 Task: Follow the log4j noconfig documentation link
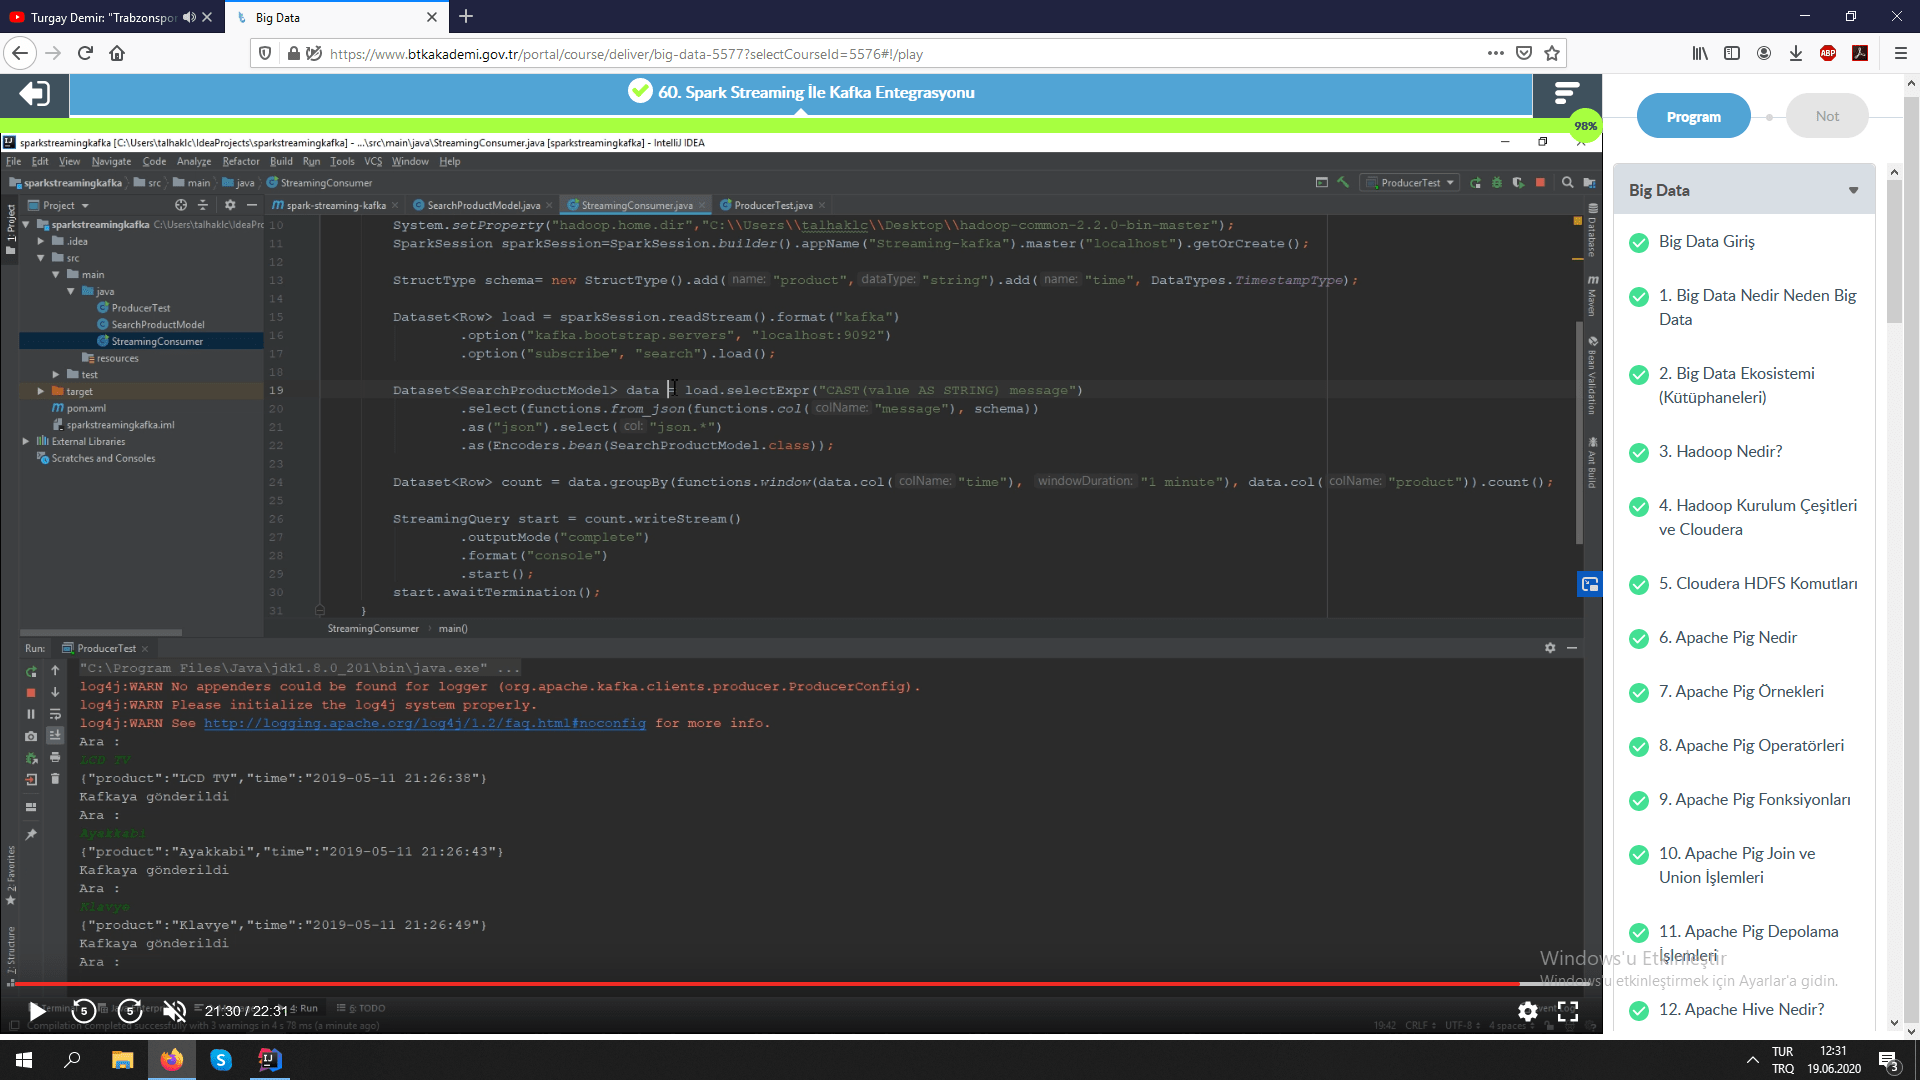(x=425, y=722)
